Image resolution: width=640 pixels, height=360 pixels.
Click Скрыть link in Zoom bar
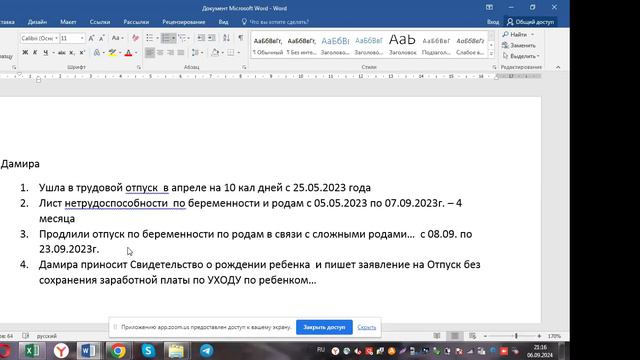pos(367,327)
